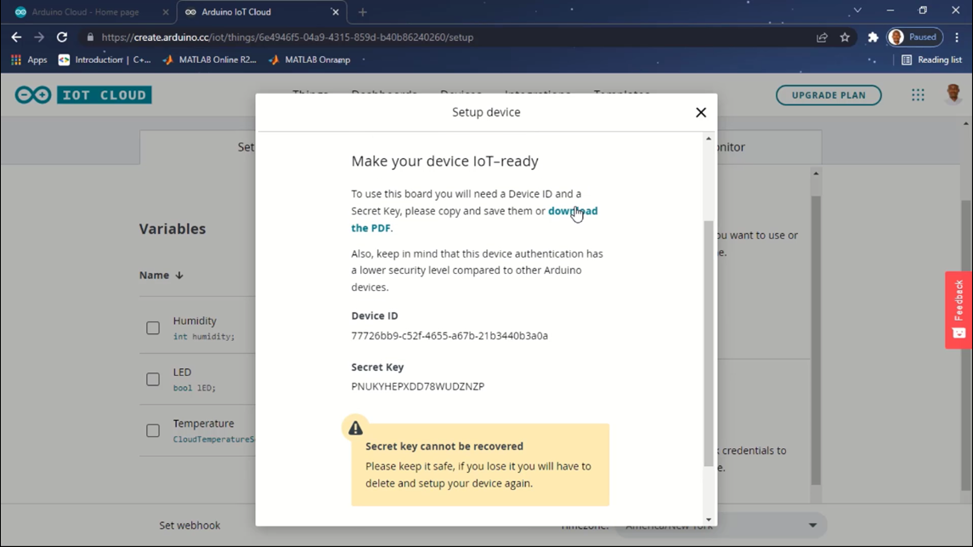Open the Feedback side tab

pos(959,309)
